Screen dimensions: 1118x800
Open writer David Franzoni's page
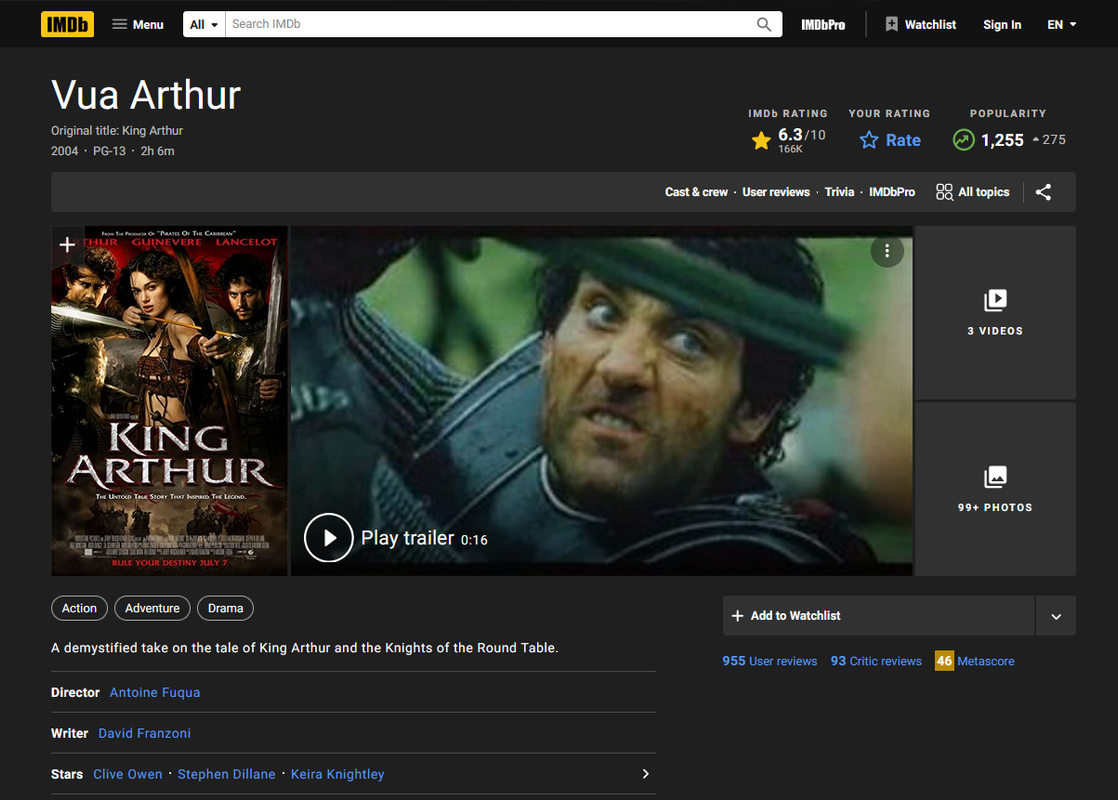coord(144,733)
